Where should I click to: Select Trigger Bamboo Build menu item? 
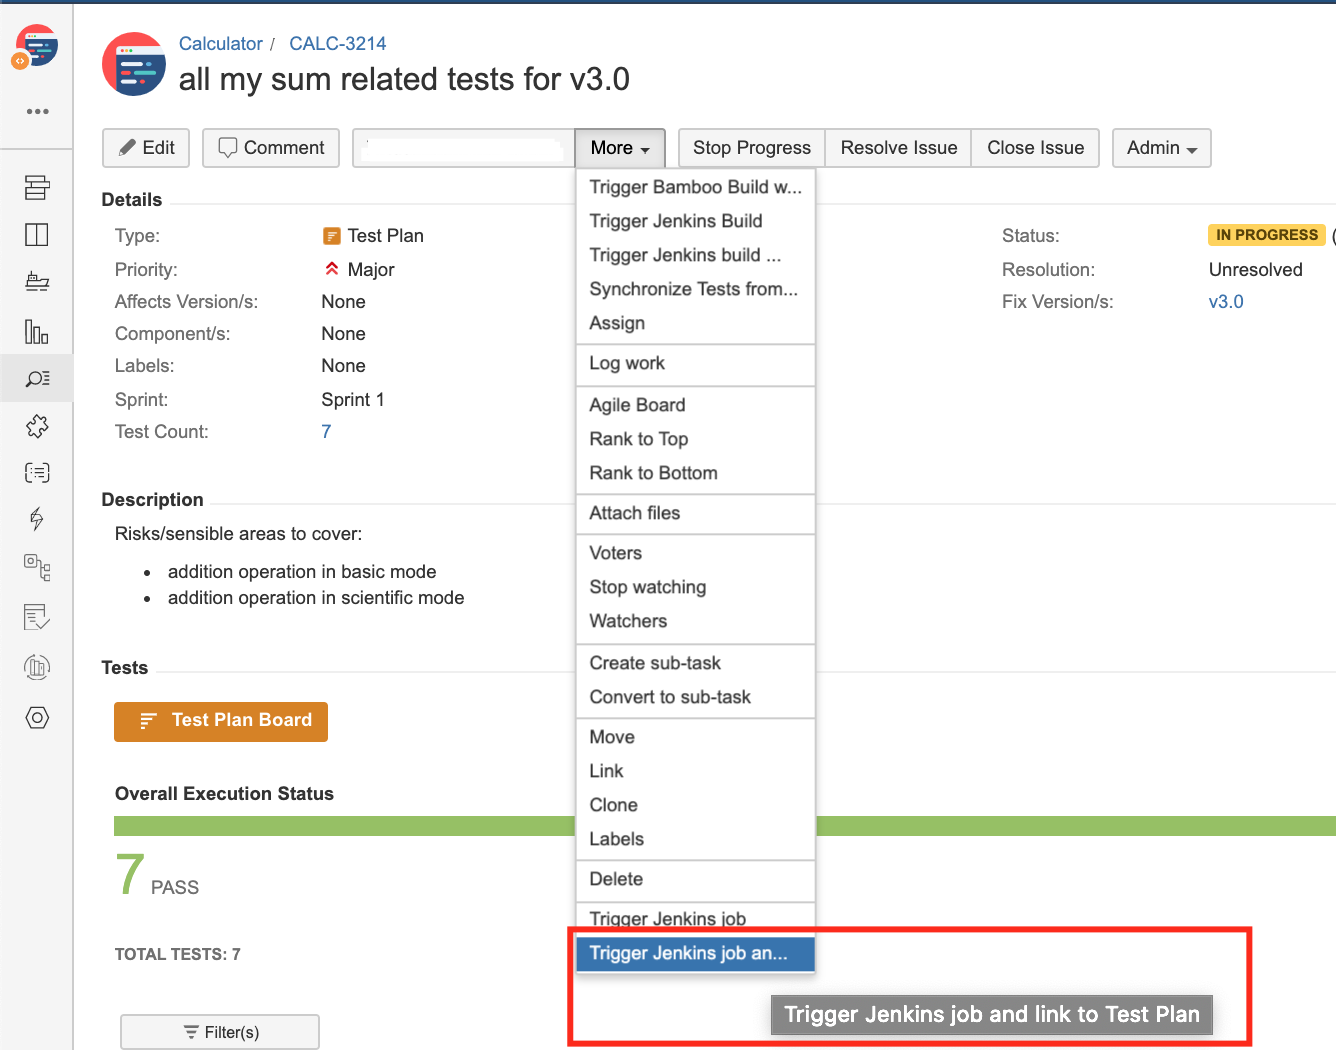pyautogui.click(x=696, y=187)
